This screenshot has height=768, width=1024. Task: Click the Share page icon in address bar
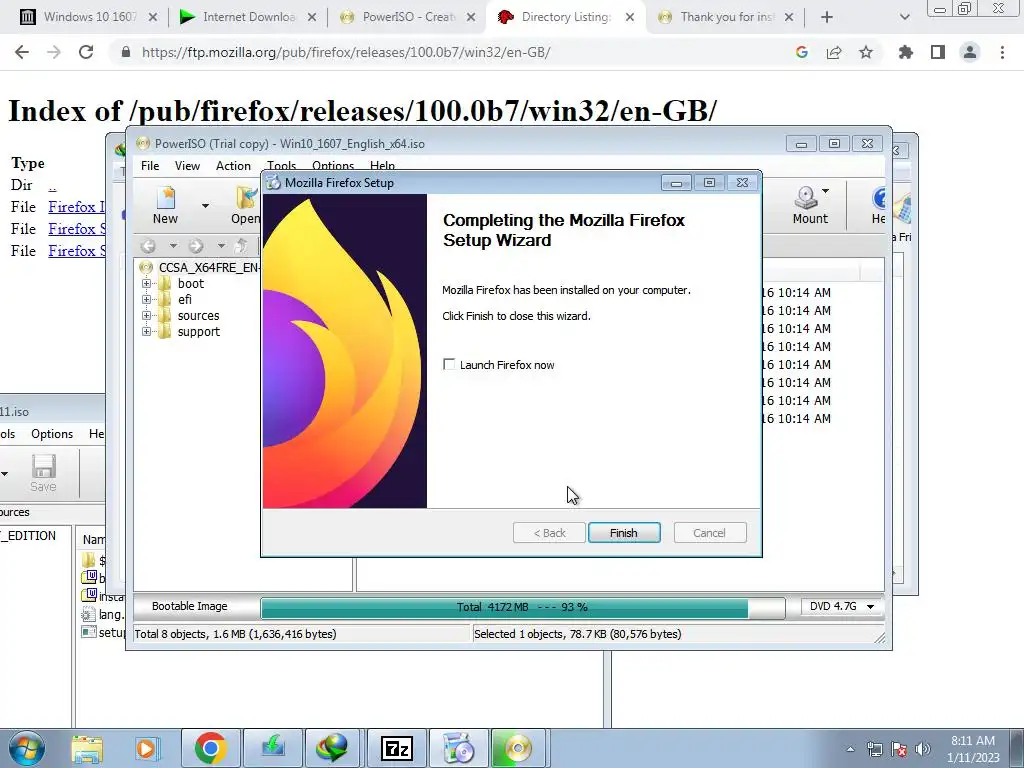coord(834,52)
